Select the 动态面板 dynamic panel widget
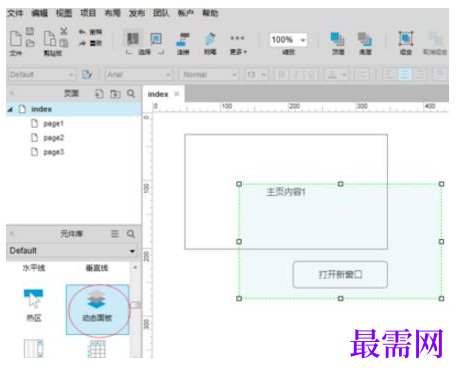This screenshot has width=462, height=375. (x=97, y=309)
